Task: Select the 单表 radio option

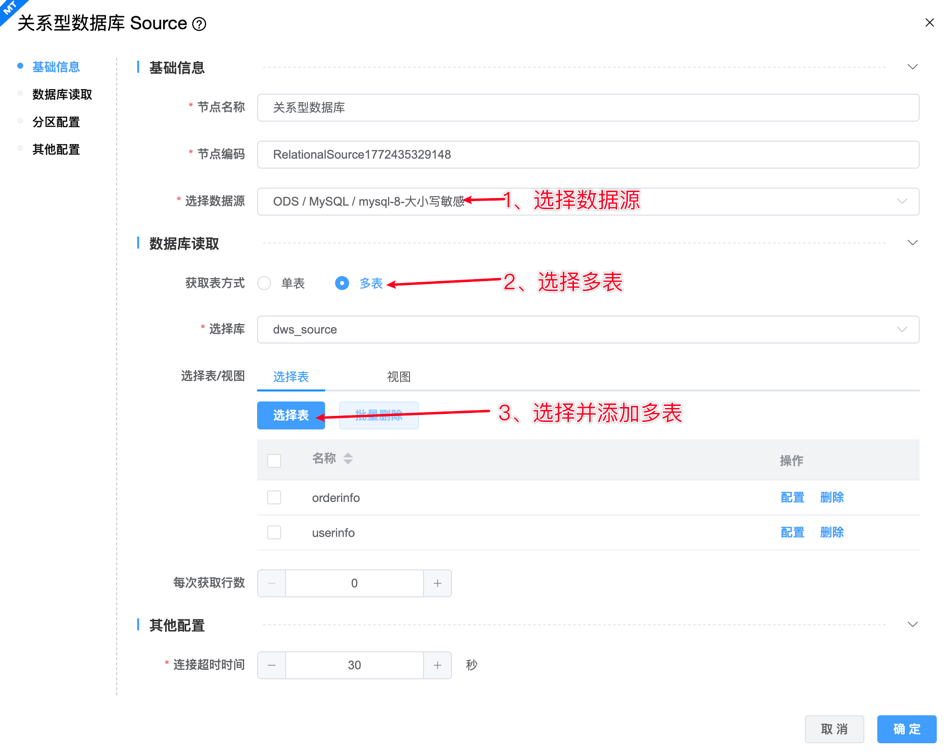Action: coord(264,283)
